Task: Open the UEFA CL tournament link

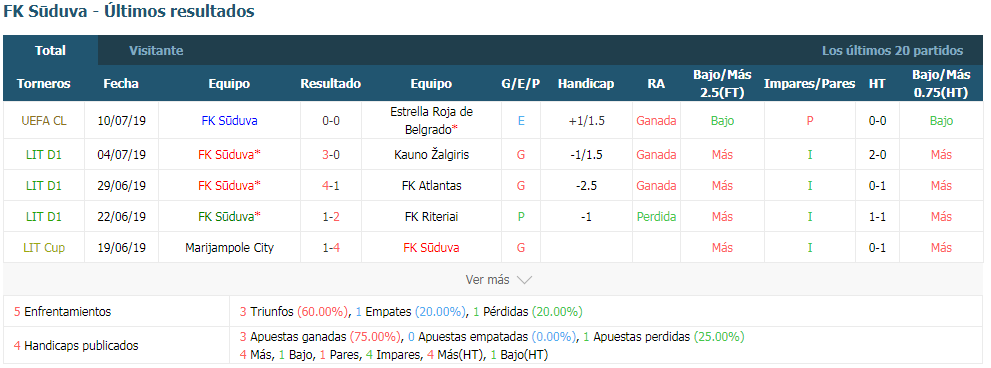Action: point(44,121)
